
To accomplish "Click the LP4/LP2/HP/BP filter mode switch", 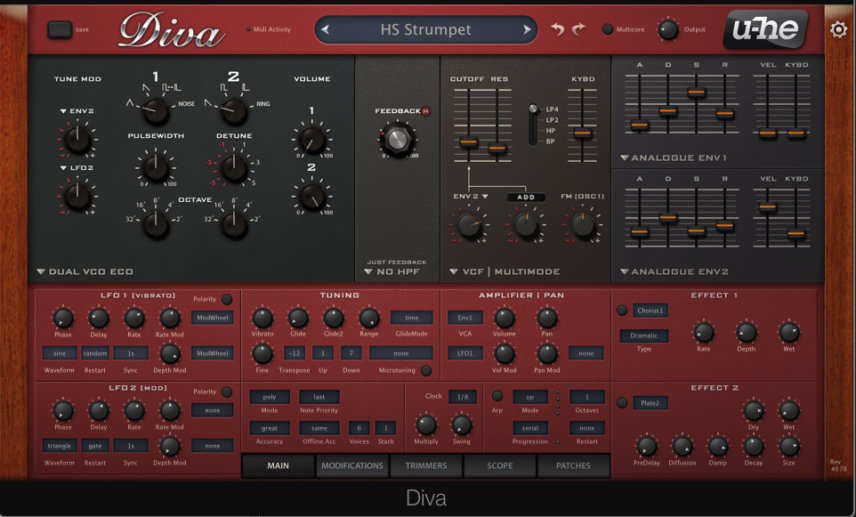I will click(533, 124).
